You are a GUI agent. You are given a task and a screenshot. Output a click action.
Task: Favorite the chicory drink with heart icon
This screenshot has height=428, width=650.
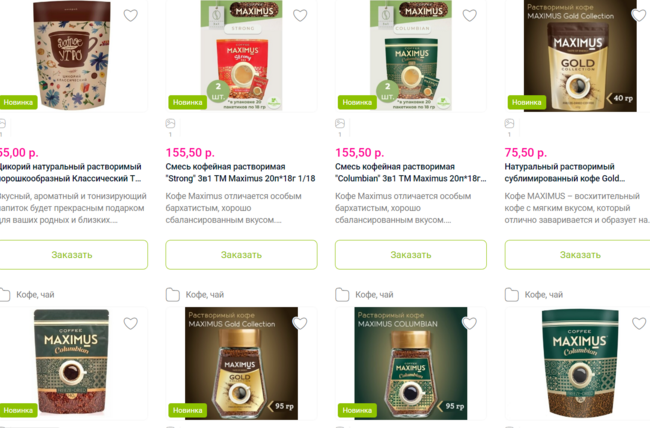point(131,15)
